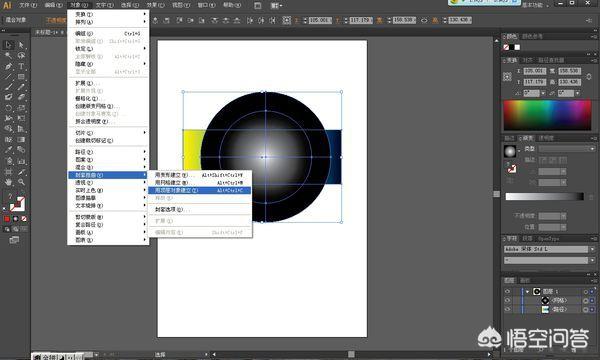Image resolution: width=600 pixels, height=360 pixels.
Task: Collapse the 图层 1 layer disclosure triangle
Action: click(x=527, y=292)
